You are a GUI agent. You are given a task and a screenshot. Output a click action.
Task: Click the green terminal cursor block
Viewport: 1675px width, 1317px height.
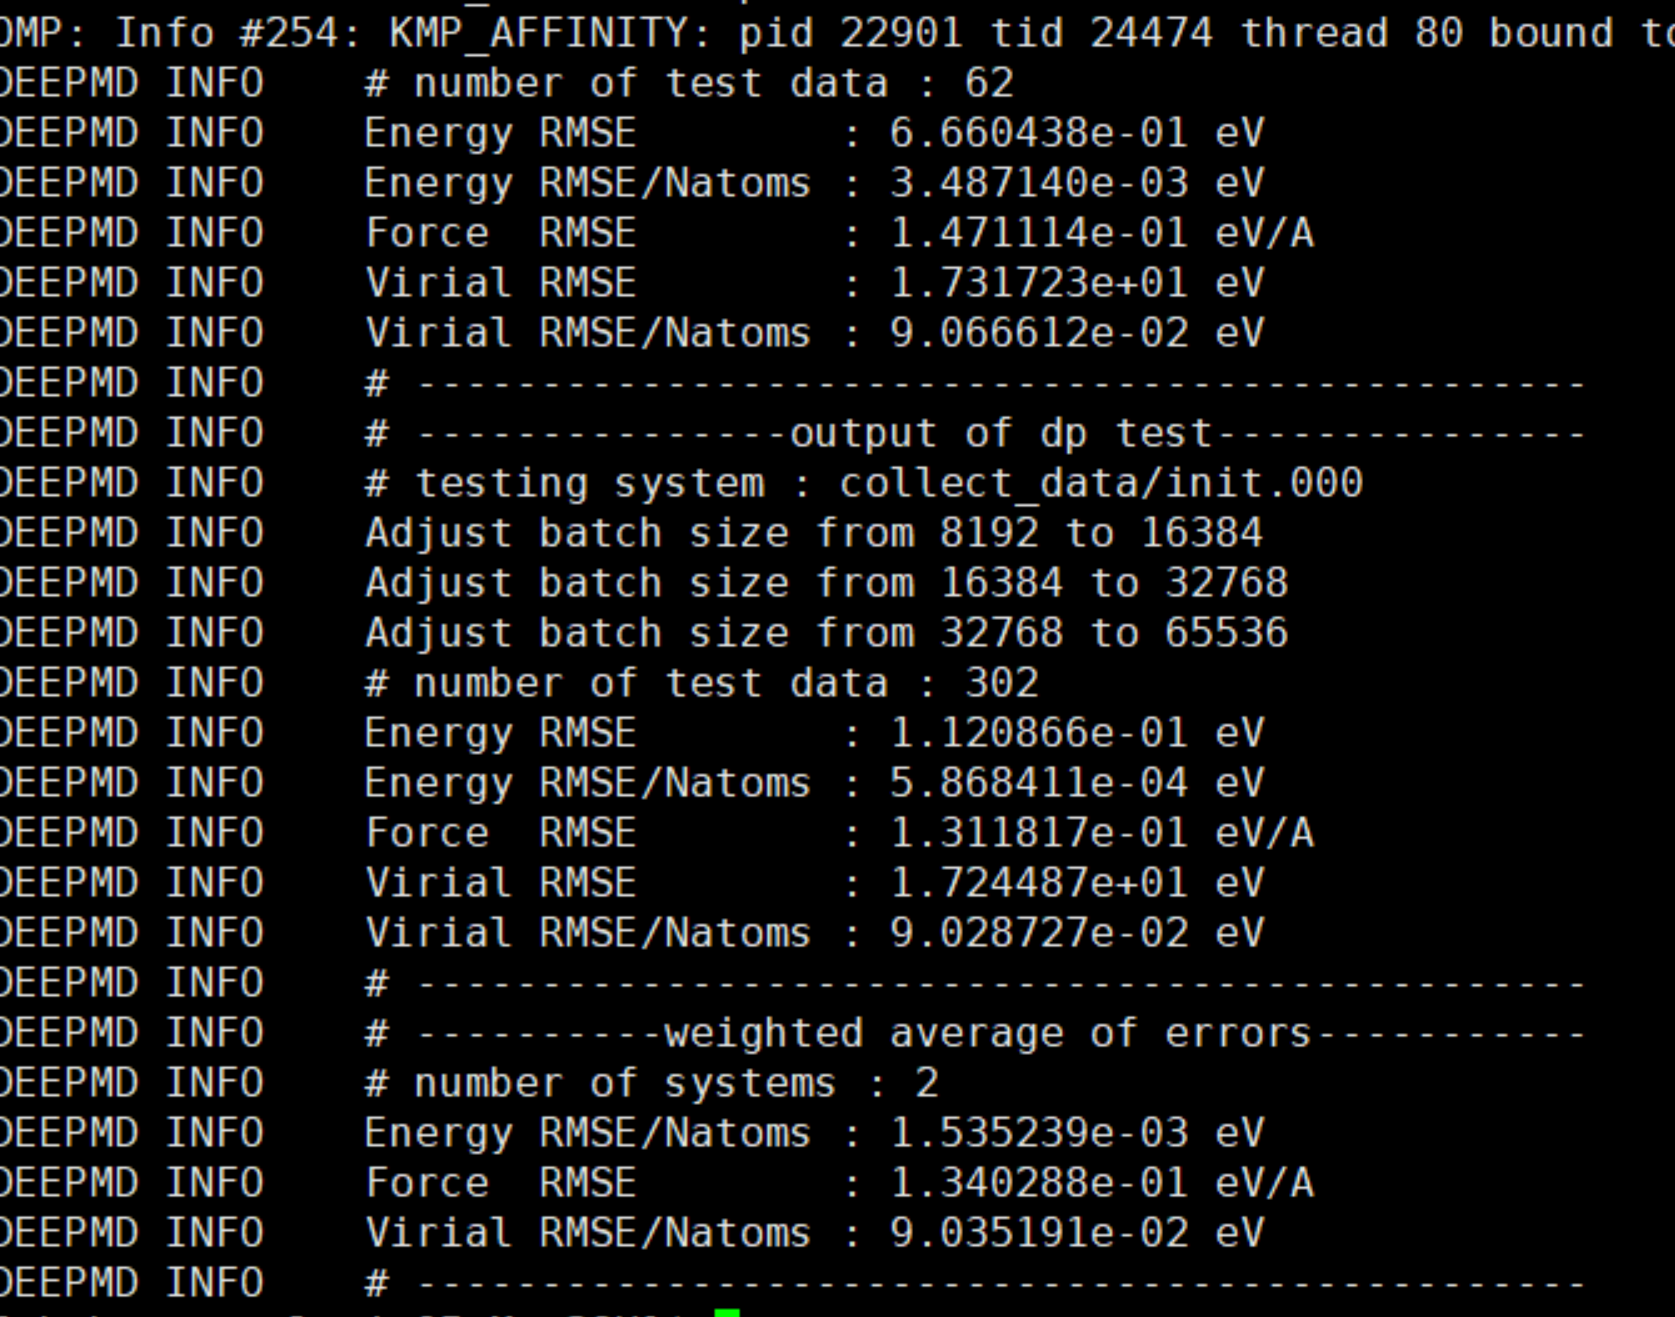tap(727, 1311)
